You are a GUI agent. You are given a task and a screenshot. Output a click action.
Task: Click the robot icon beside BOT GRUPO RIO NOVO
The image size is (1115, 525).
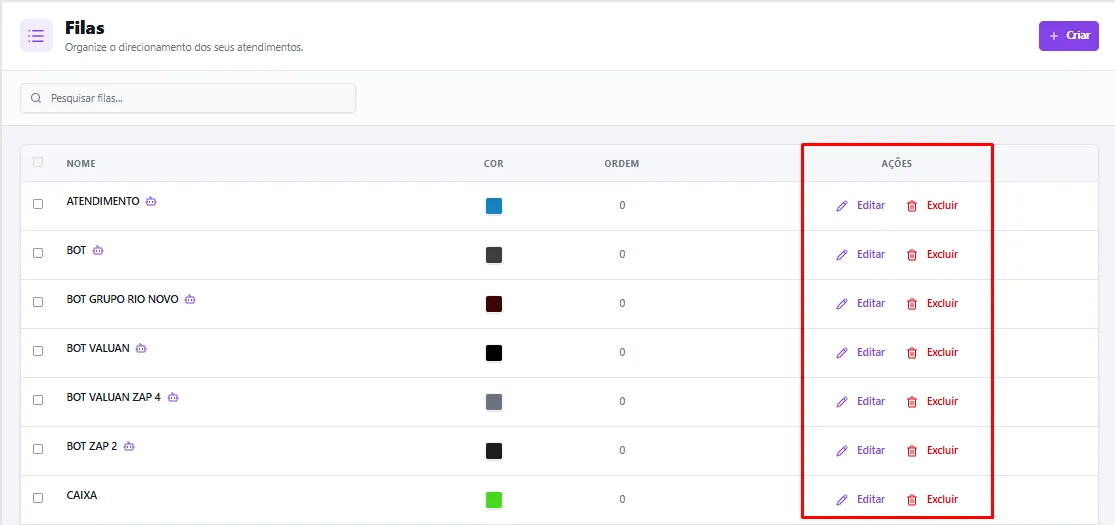tap(190, 299)
